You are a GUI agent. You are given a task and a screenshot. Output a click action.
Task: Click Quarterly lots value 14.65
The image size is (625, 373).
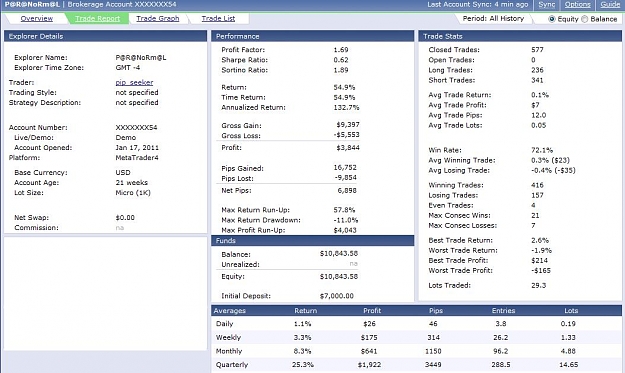coord(568,365)
